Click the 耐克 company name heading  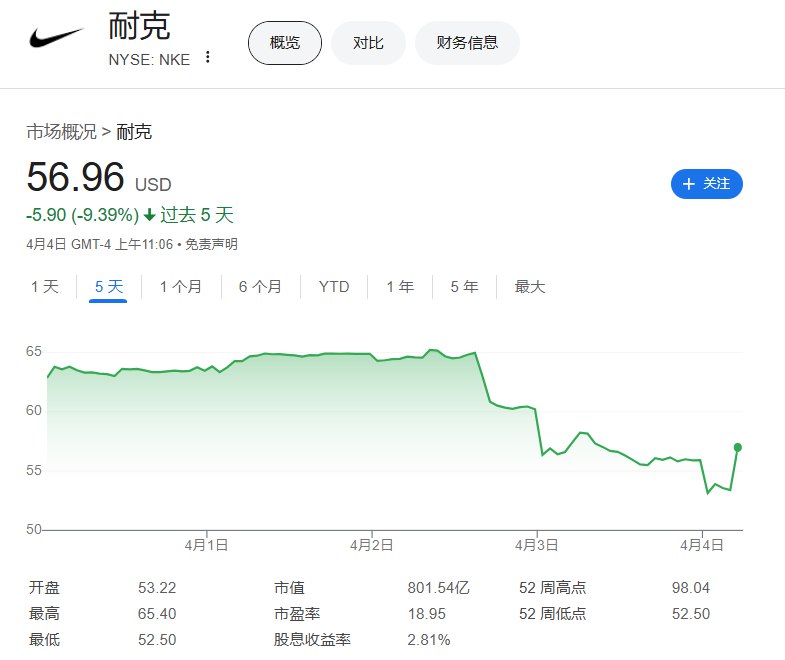140,26
